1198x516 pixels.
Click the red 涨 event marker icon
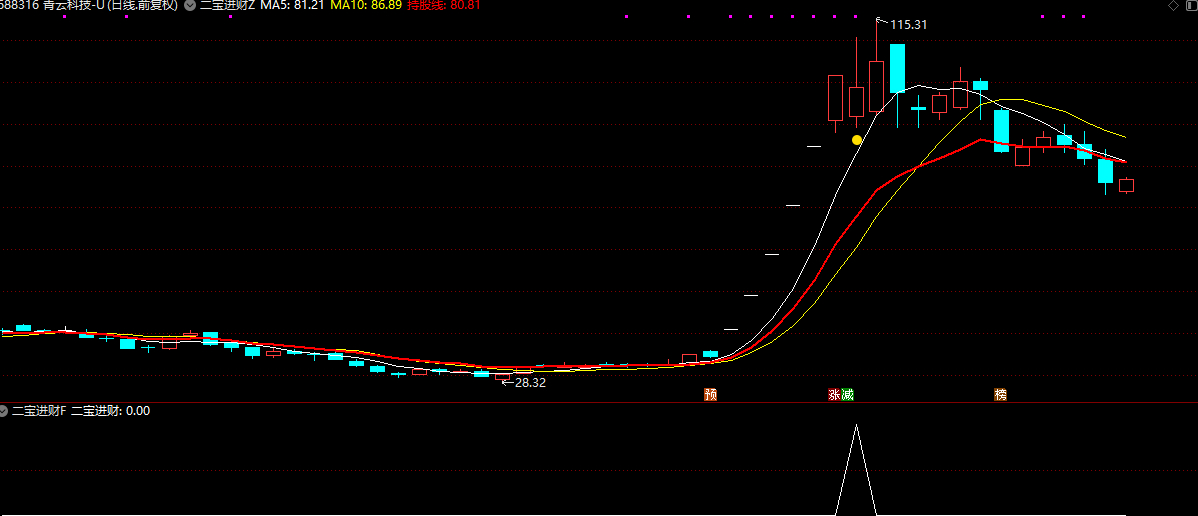834,395
